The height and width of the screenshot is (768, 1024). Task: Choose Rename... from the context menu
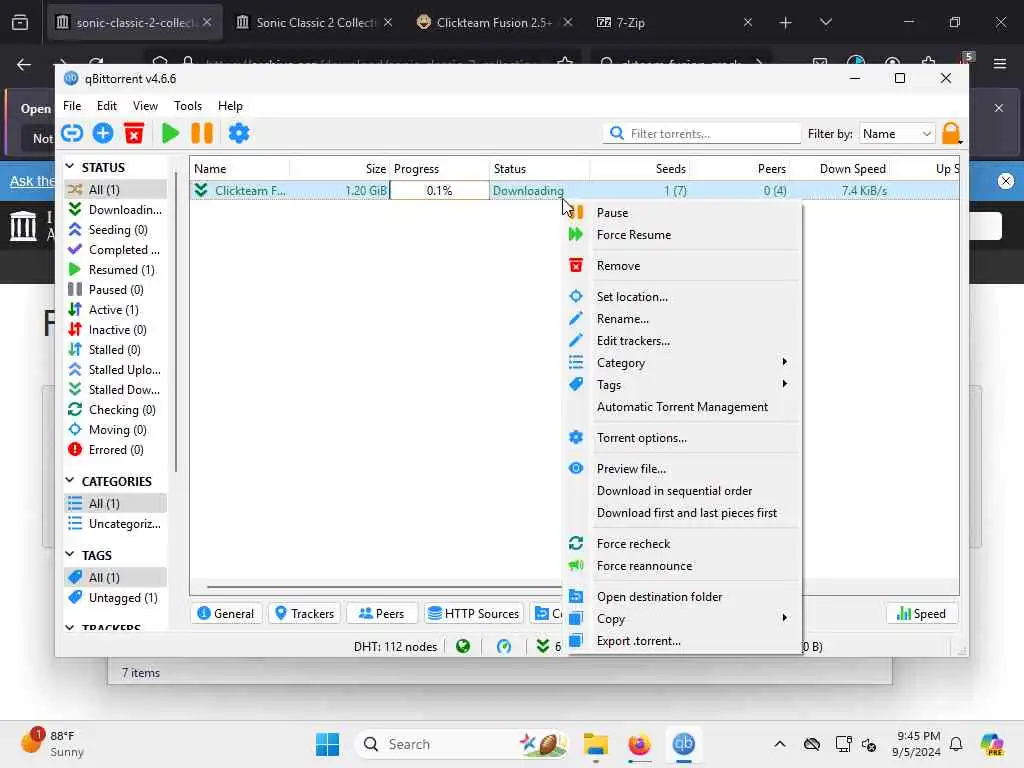point(683,319)
